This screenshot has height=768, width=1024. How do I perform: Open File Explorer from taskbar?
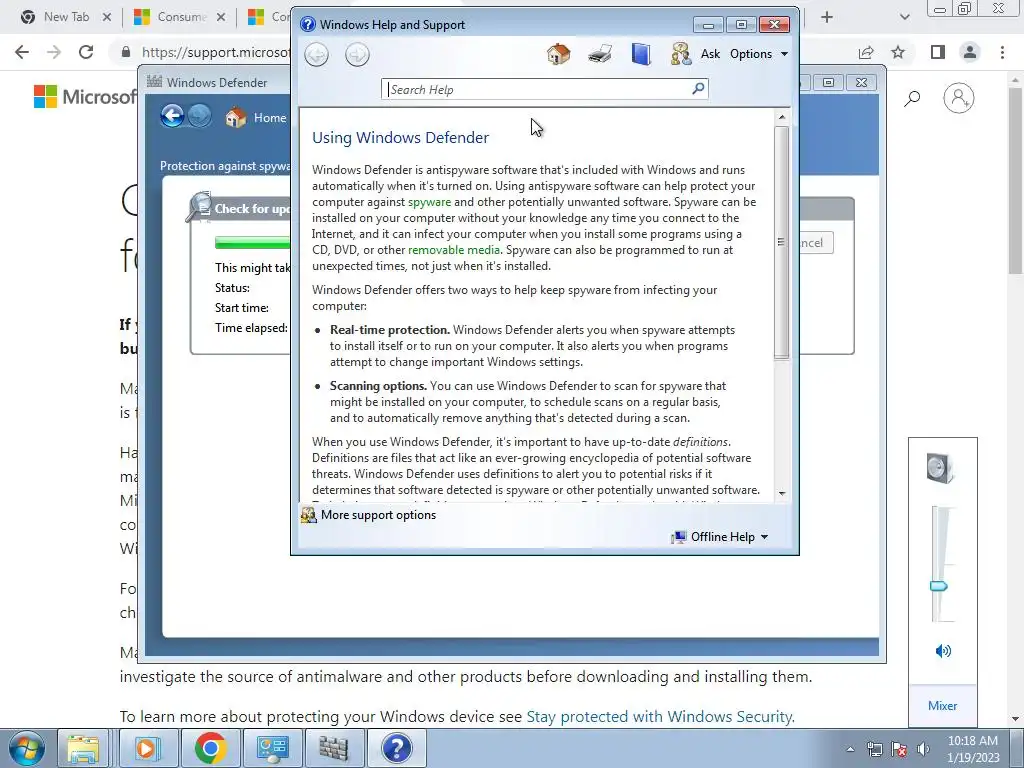click(84, 748)
